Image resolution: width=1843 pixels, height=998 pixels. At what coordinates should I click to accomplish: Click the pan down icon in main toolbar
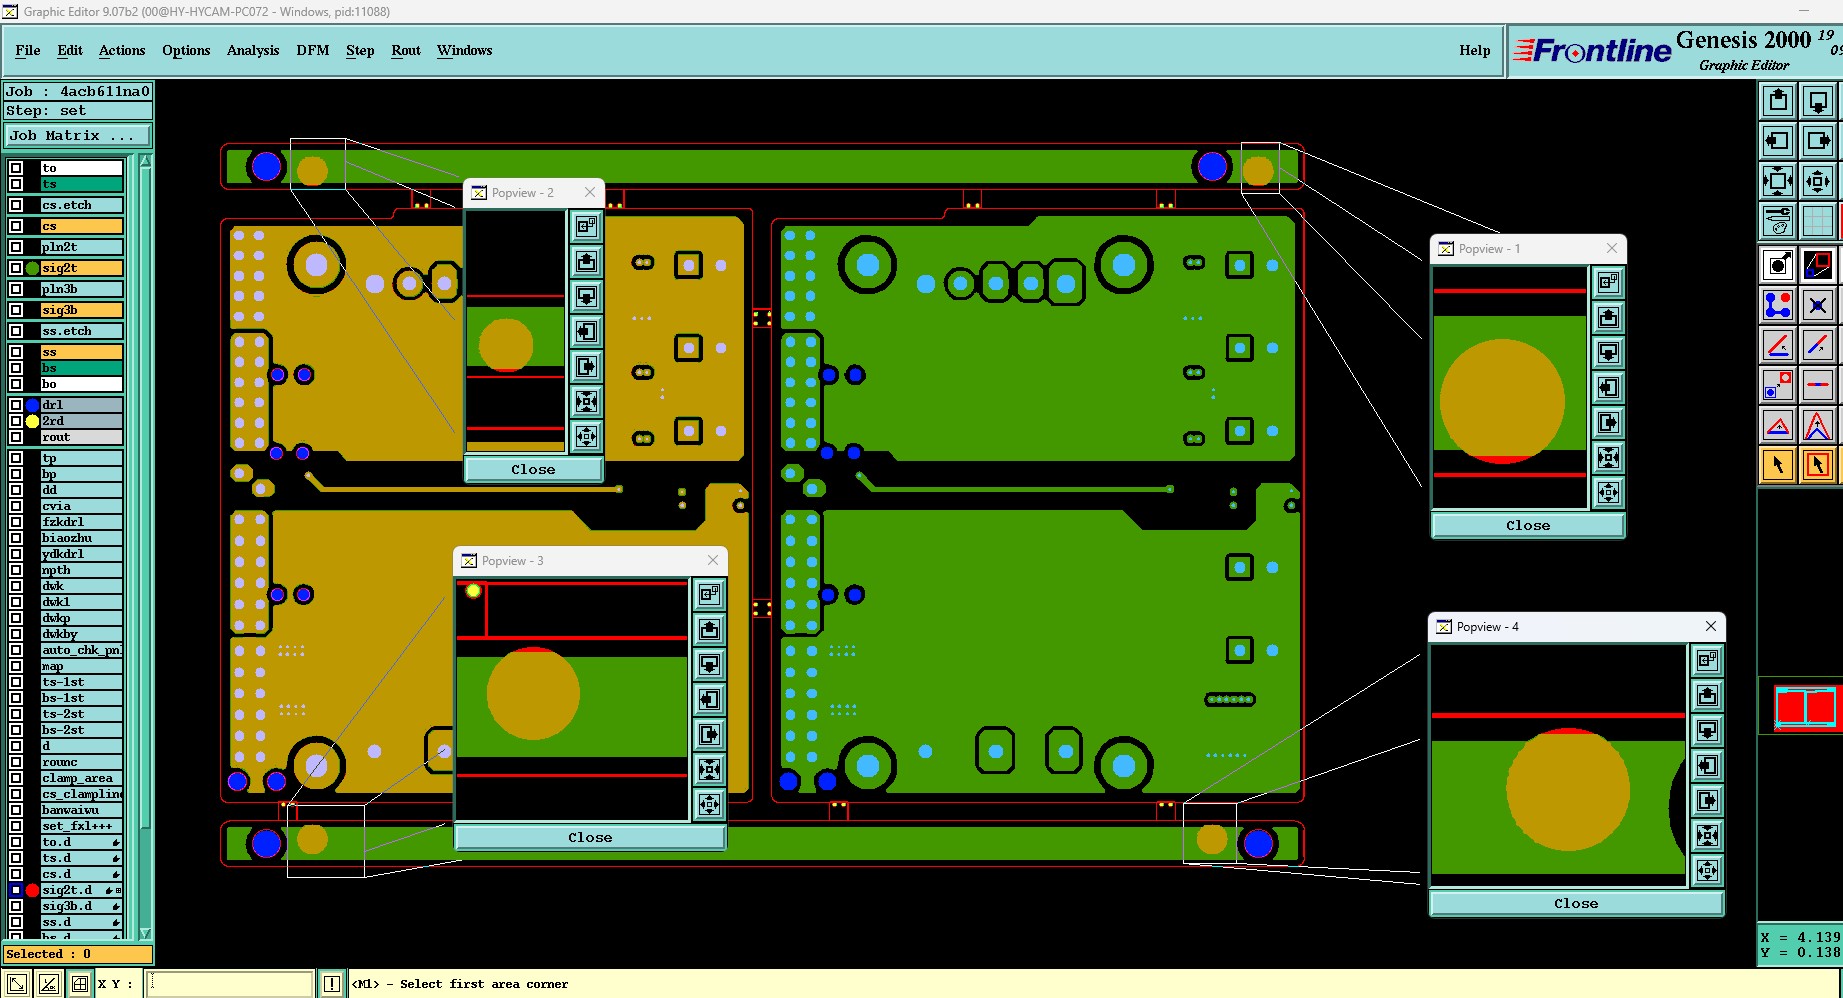point(1818,101)
